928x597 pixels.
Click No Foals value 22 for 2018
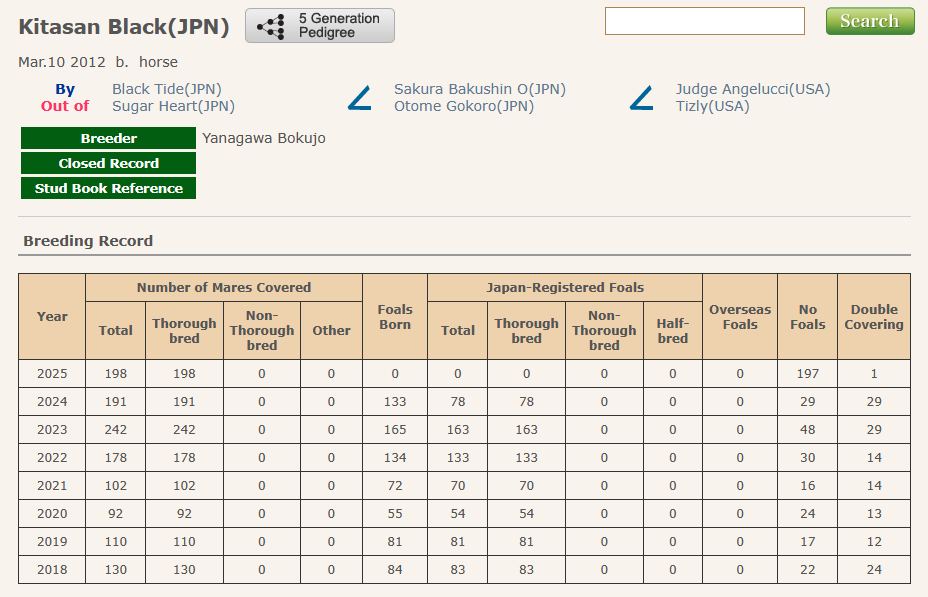pyautogui.click(x=807, y=570)
